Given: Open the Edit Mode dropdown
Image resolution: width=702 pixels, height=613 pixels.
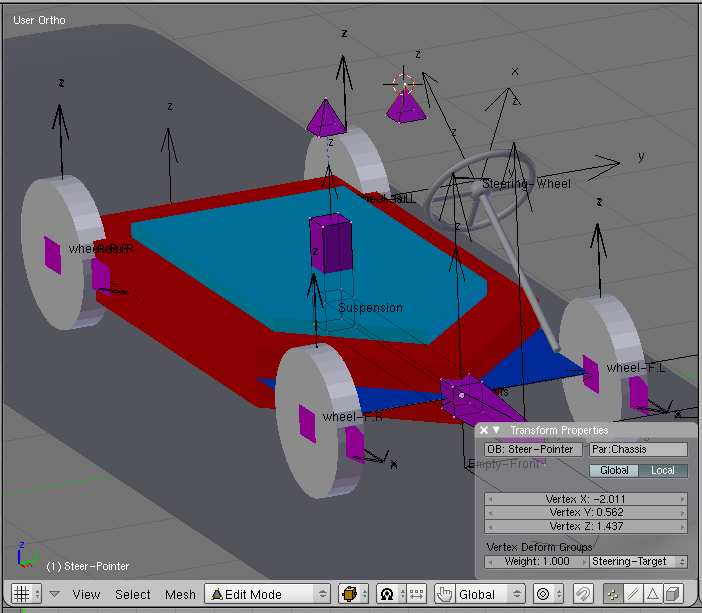Looking at the screenshot, I should coord(267,594).
